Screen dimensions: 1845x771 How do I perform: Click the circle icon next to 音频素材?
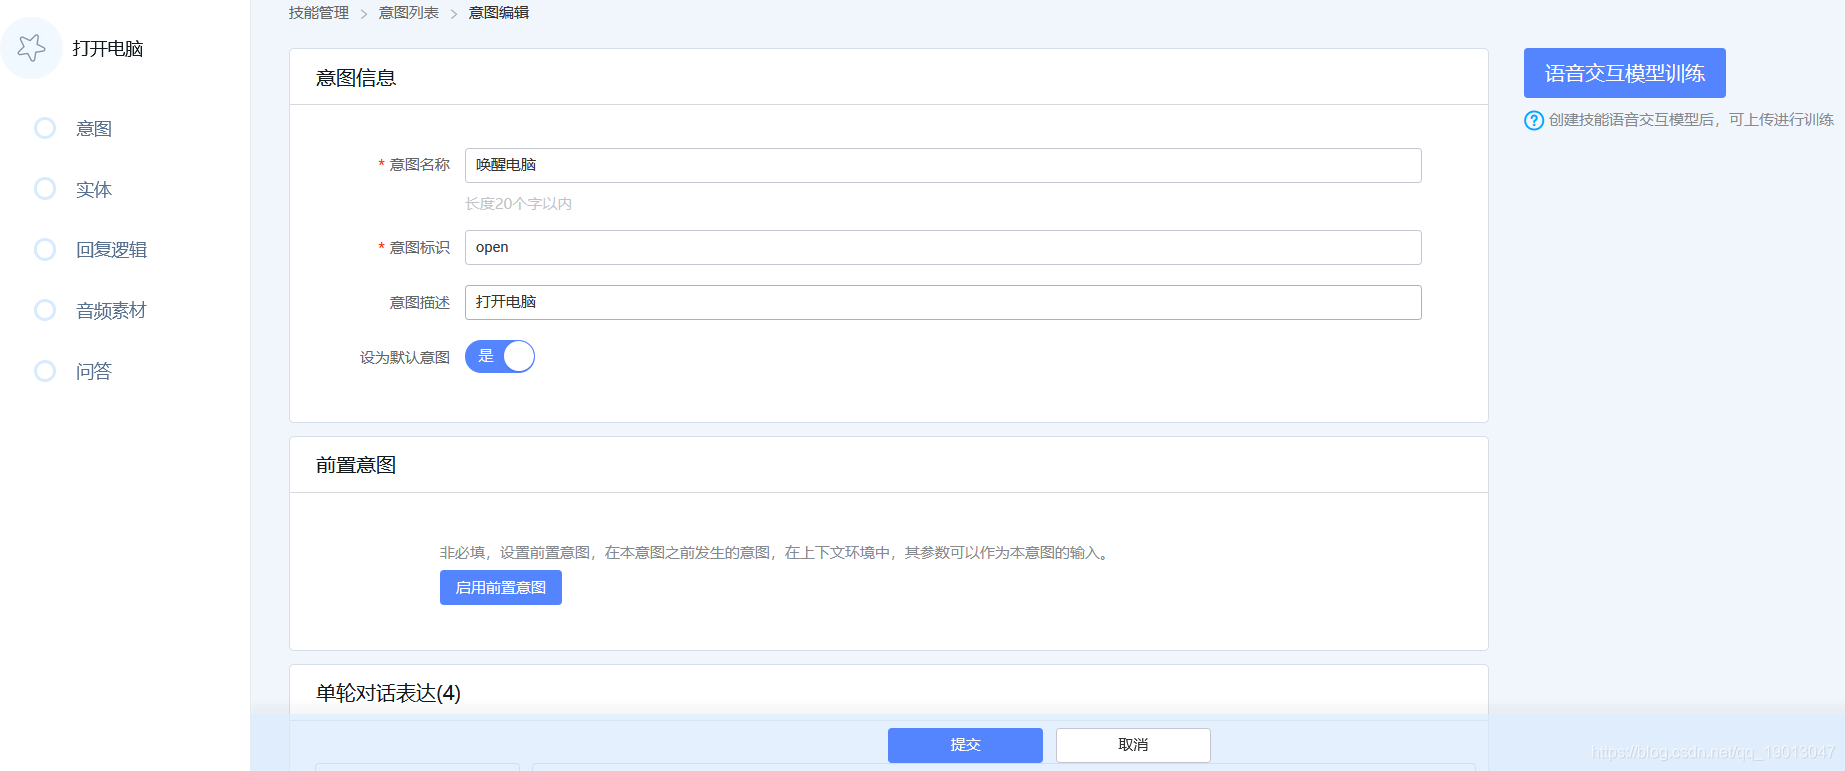point(45,310)
